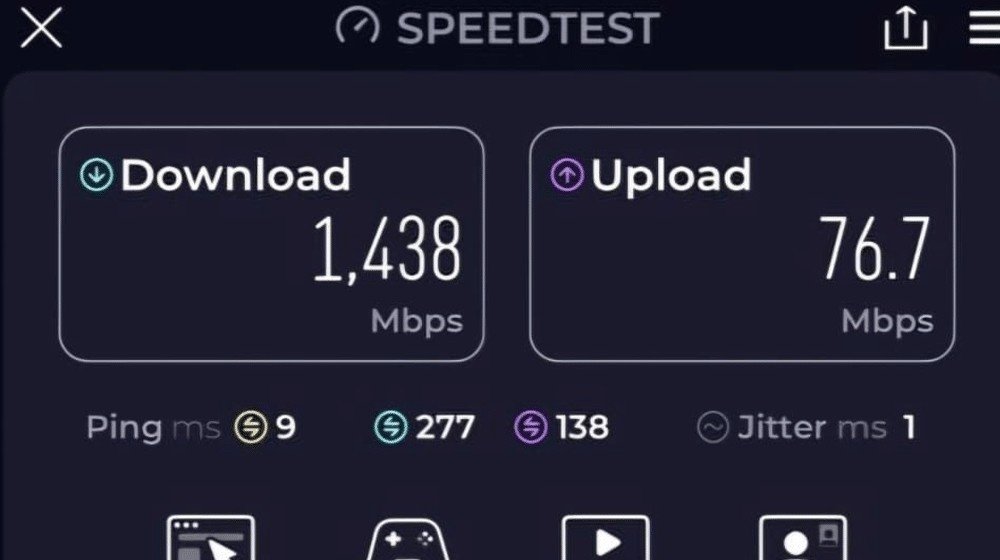Image resolution: width=1000 pixels, height=560 pixels.
Task: Open the web browsing experience icon
Action: click(211, 538)
